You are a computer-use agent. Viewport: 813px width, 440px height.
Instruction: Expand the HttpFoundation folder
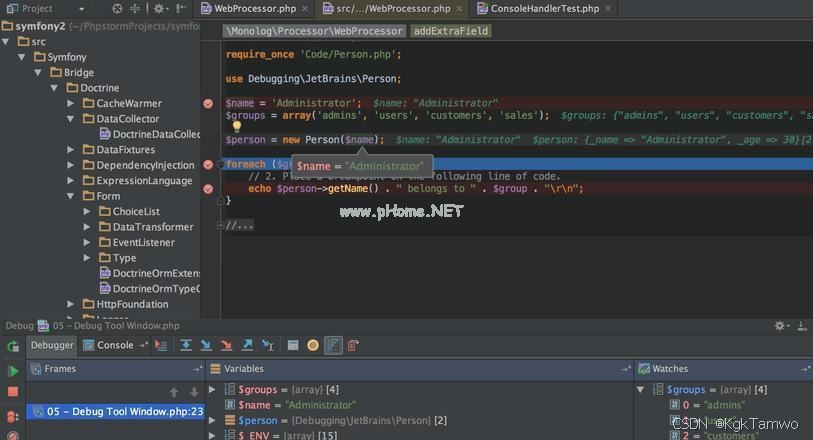(x=71, y=304)
